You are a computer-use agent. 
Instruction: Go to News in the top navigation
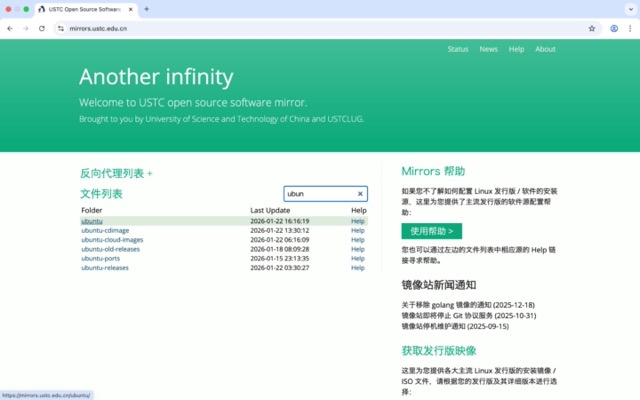click(x=488, y=49)
